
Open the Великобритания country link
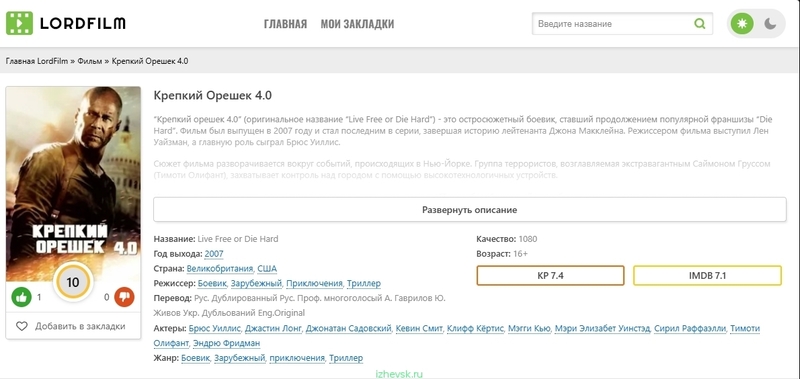click(x=220, y=268)
